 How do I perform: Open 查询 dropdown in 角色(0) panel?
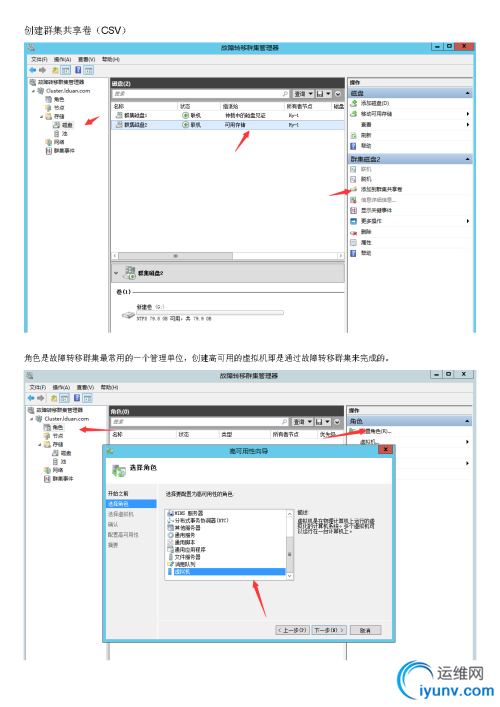[302, 422]
